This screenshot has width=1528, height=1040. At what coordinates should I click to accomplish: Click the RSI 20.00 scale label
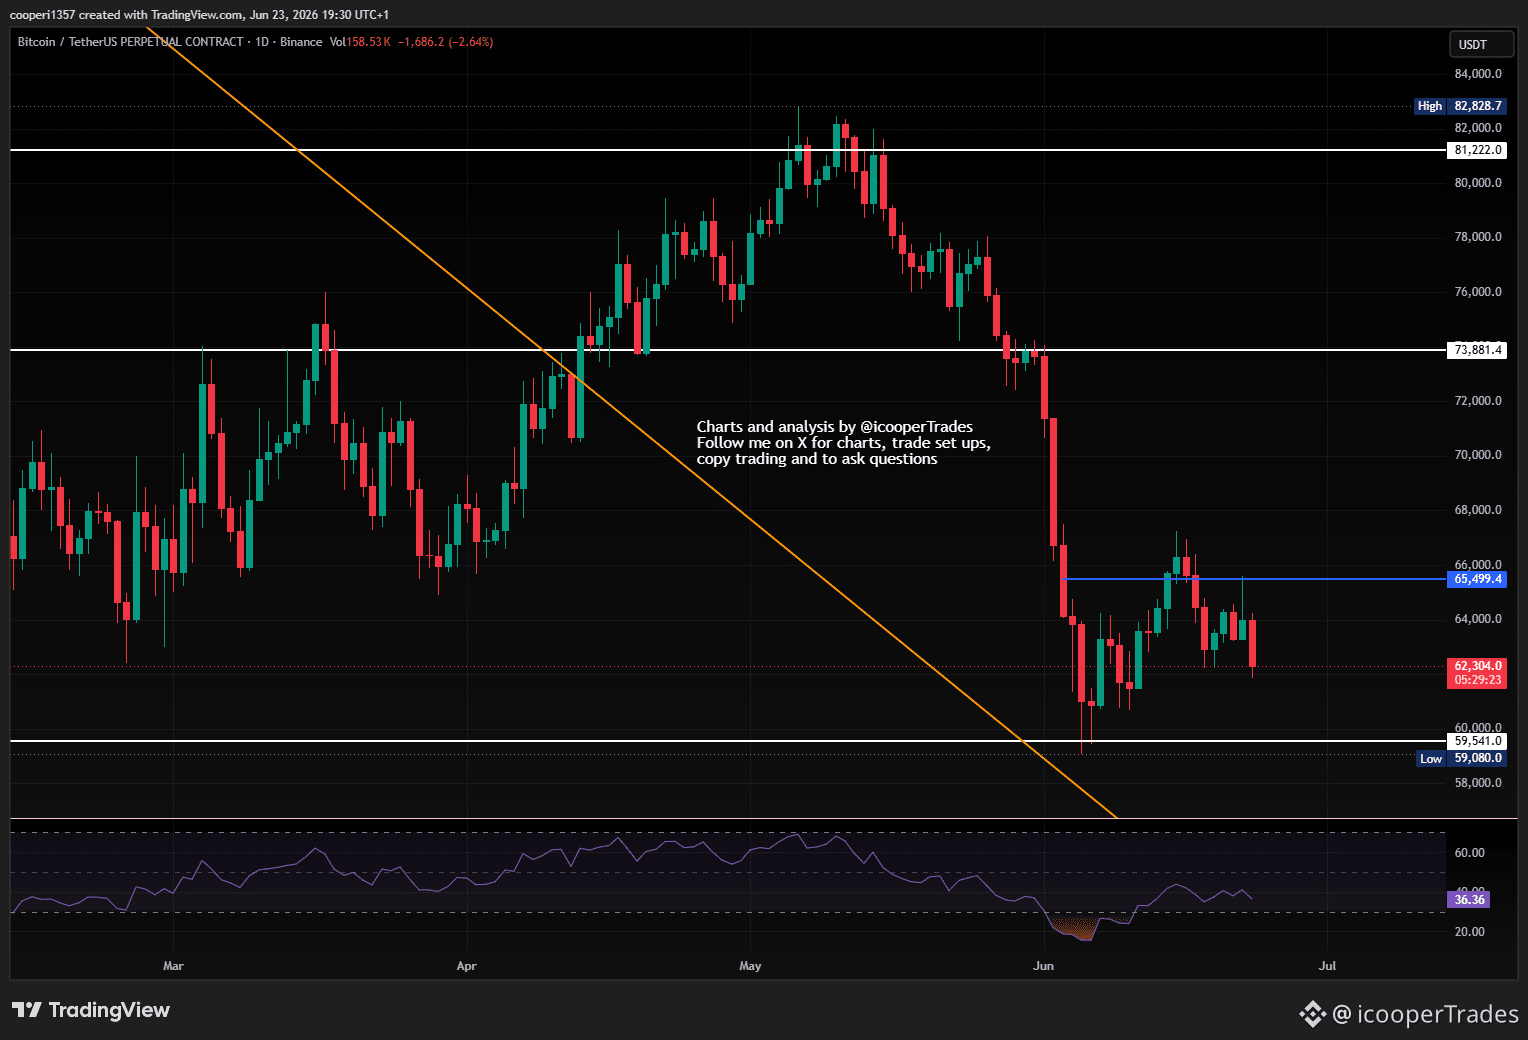(1469, 932)
